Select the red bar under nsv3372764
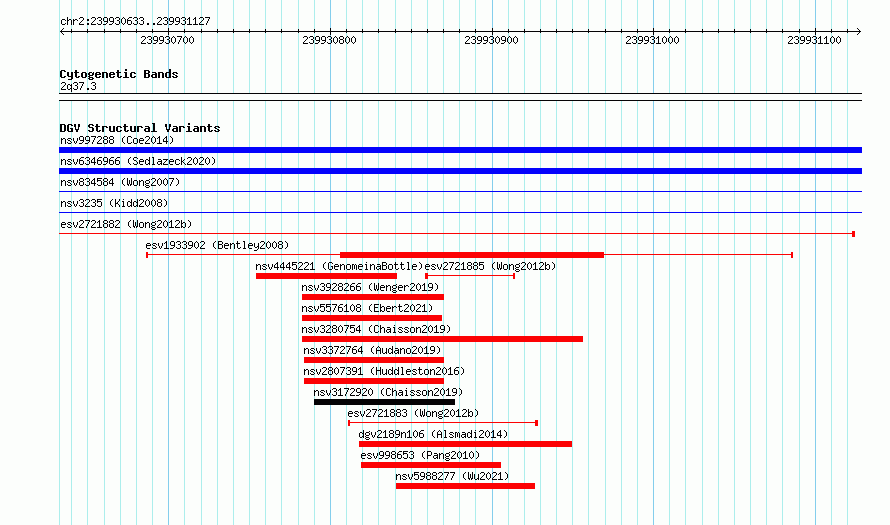The image size is (890, 525). pyautogui.click(x=374, y=360)
